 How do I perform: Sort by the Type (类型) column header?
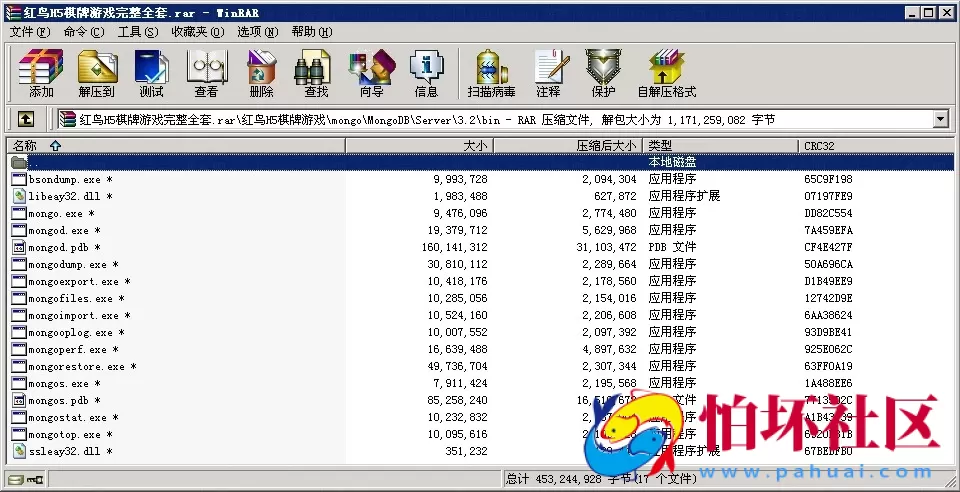tap(721, 146)
